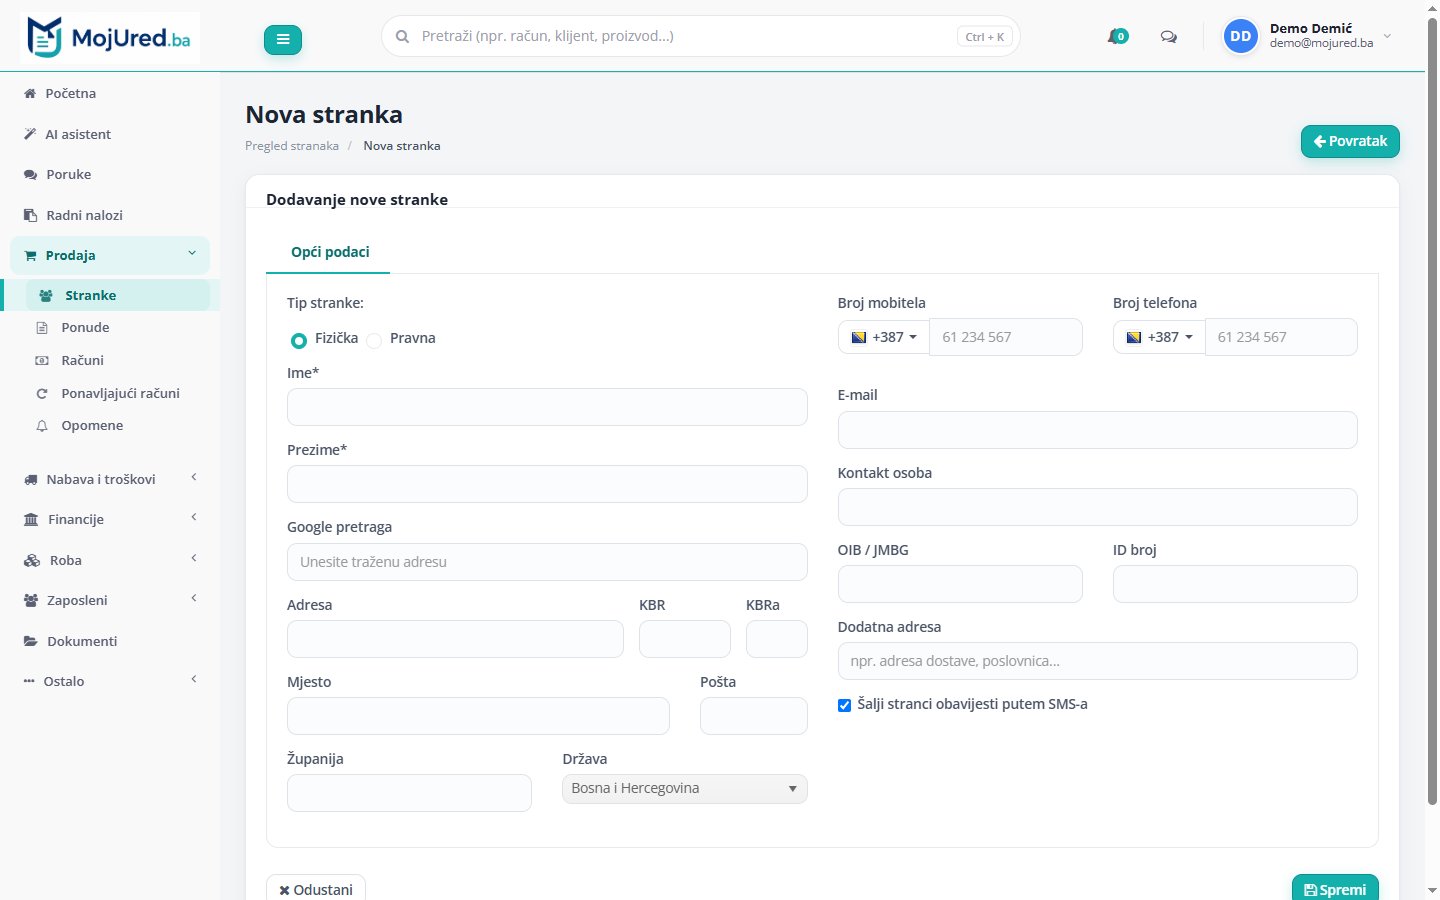The image size is (1440, 900).
Task: Click the Pregled stranaka breadcrumb link
Action: coord(292,146)
